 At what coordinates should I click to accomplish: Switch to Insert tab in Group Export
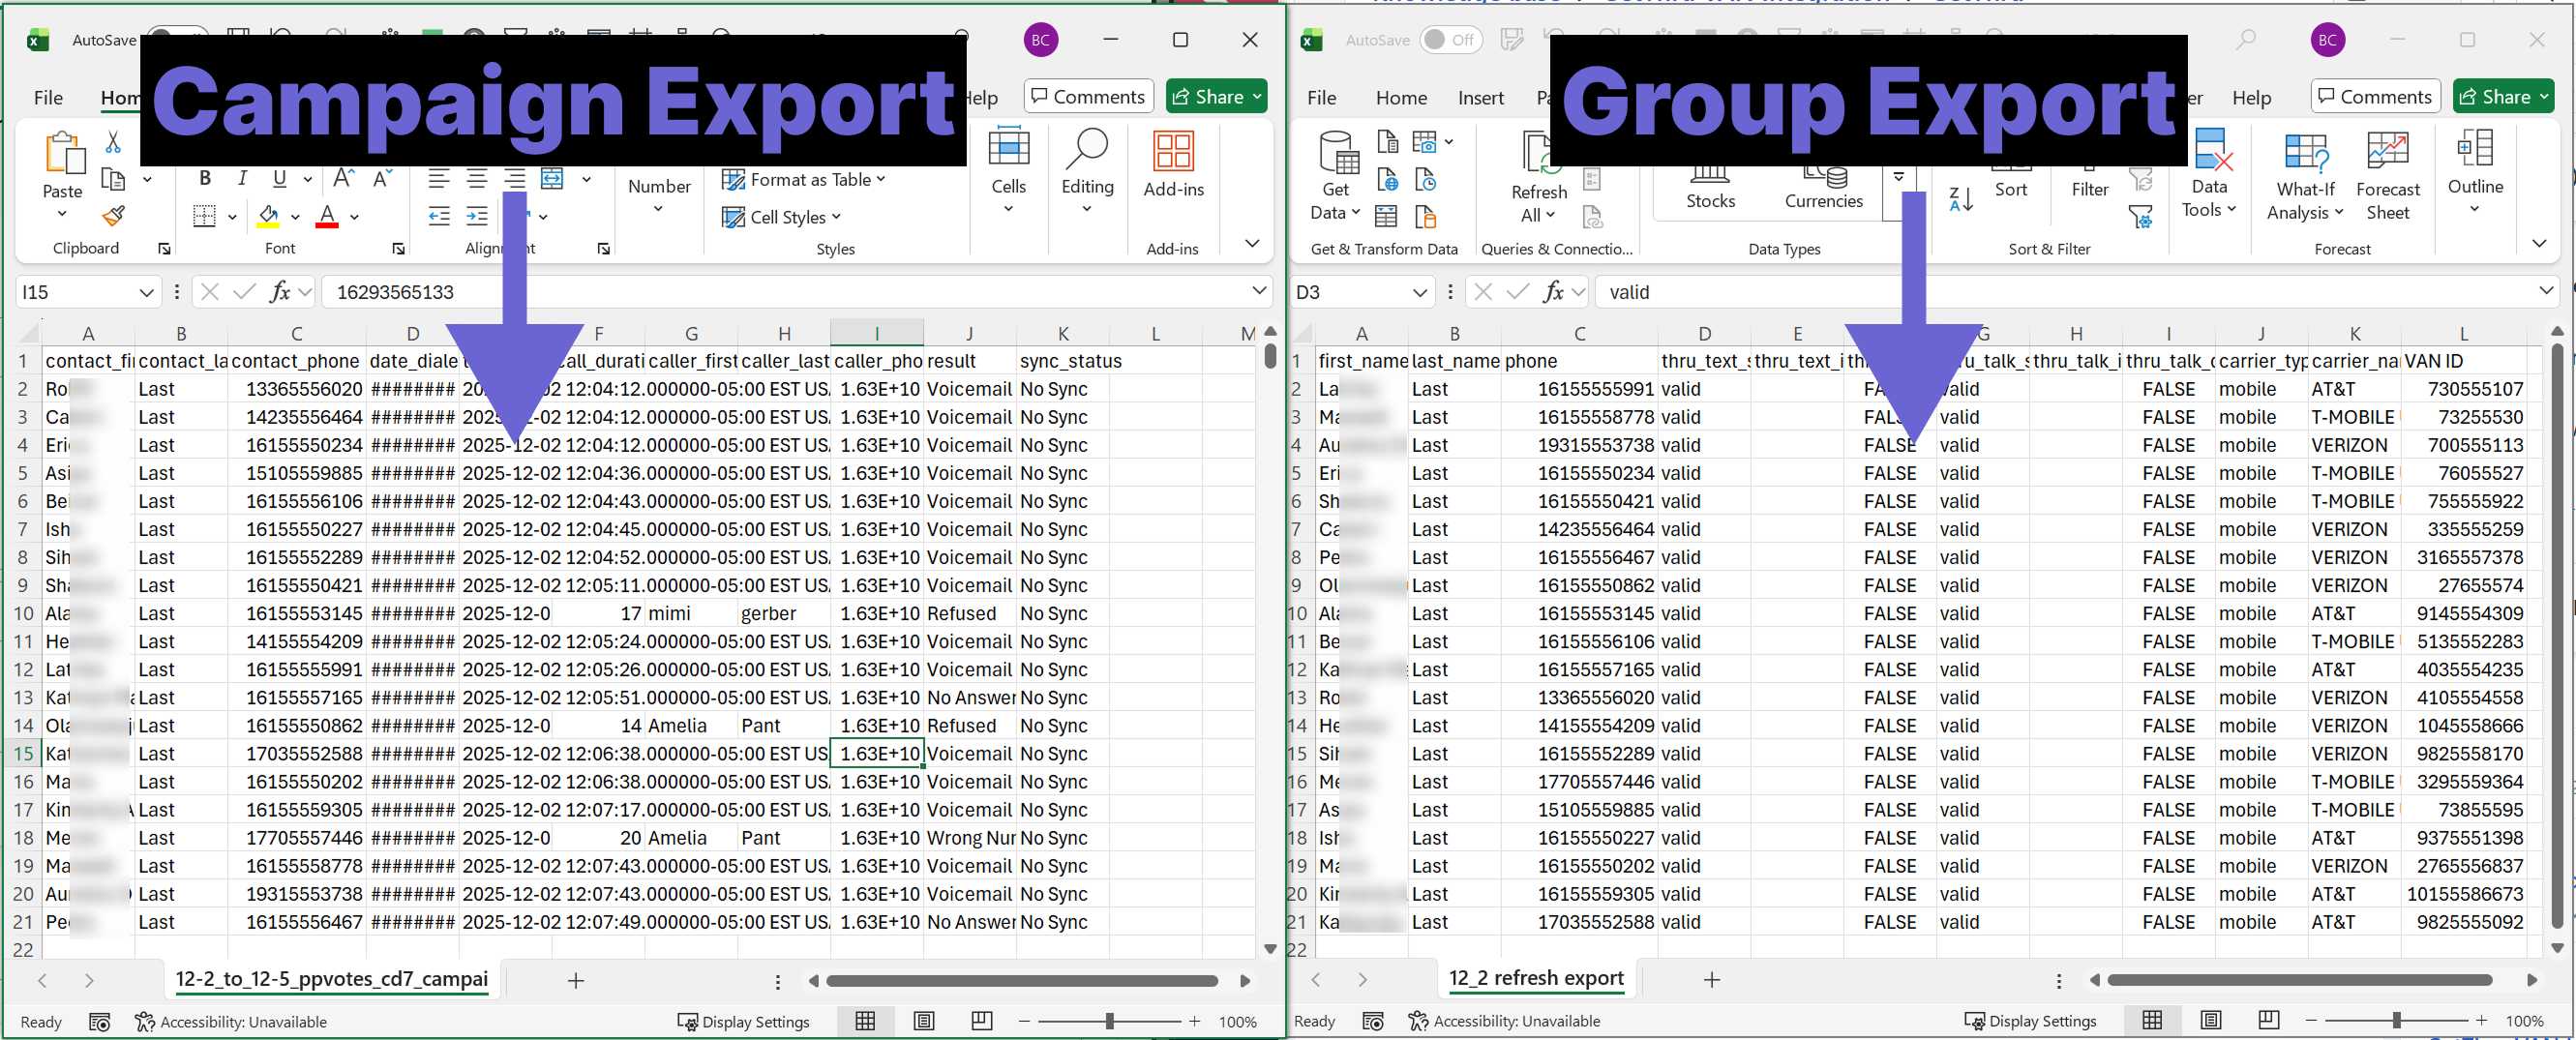click(1480, 97)
